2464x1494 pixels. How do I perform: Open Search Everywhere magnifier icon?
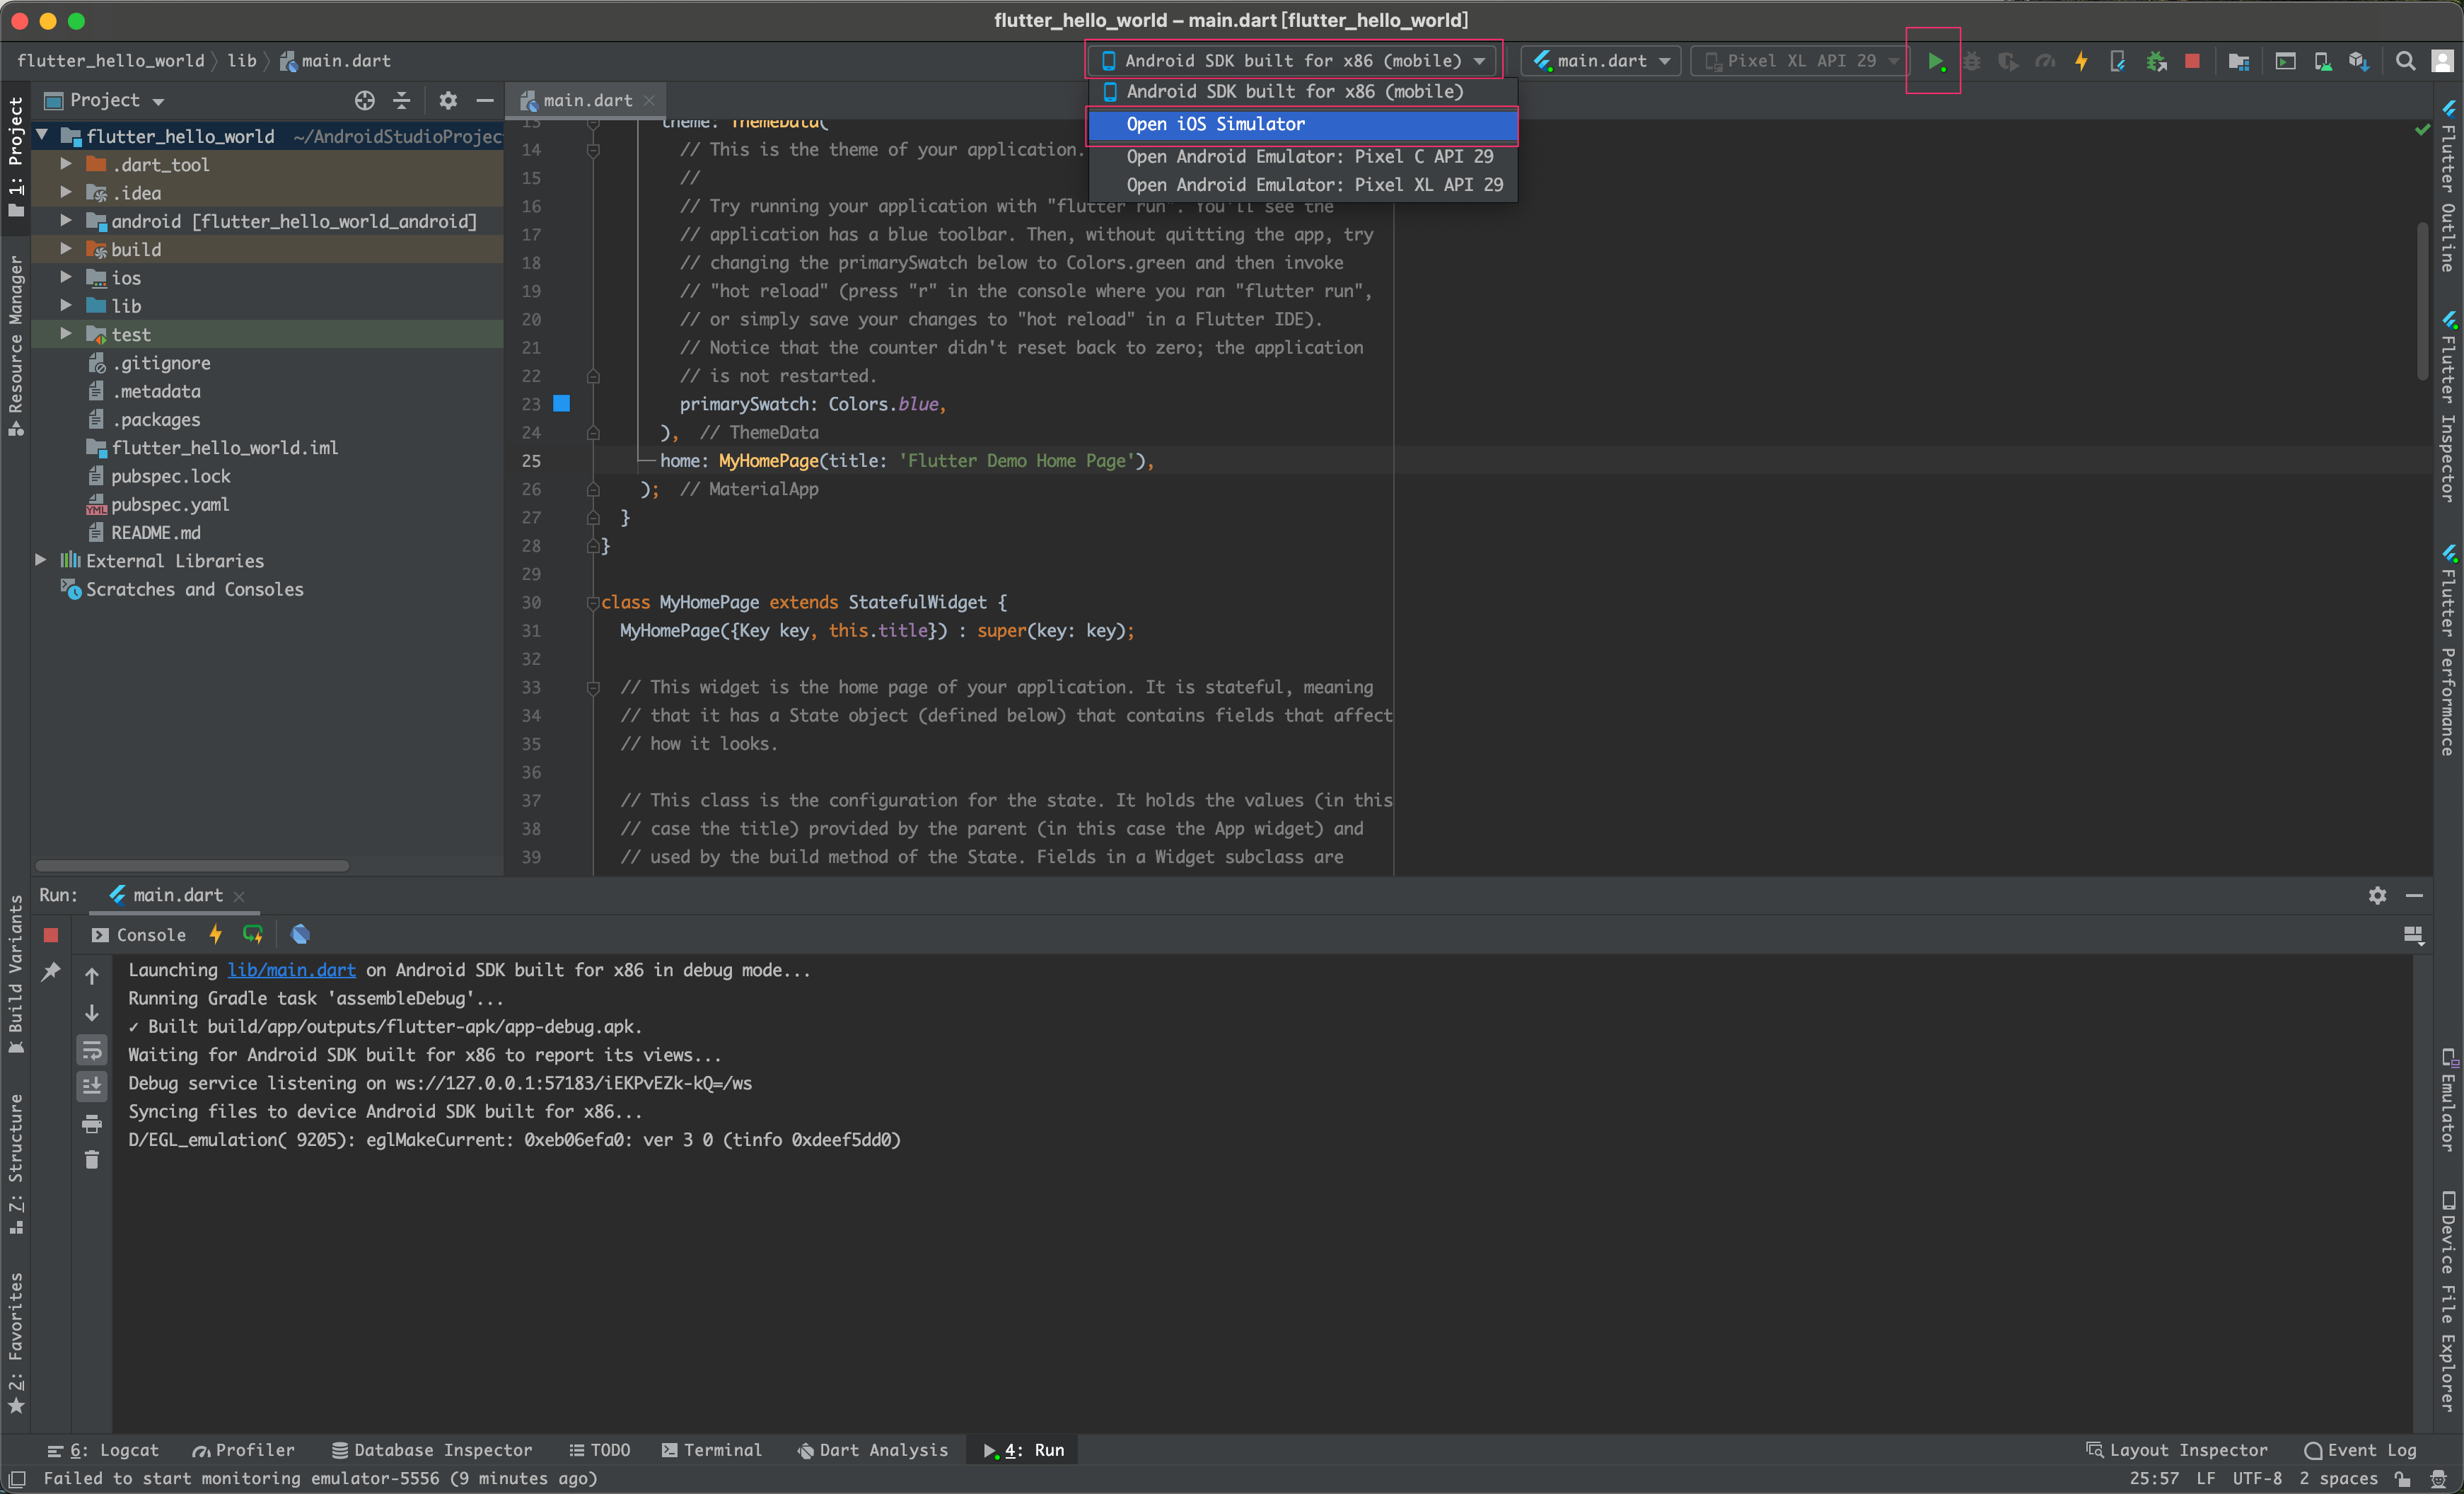click(x=2405, y=61)
